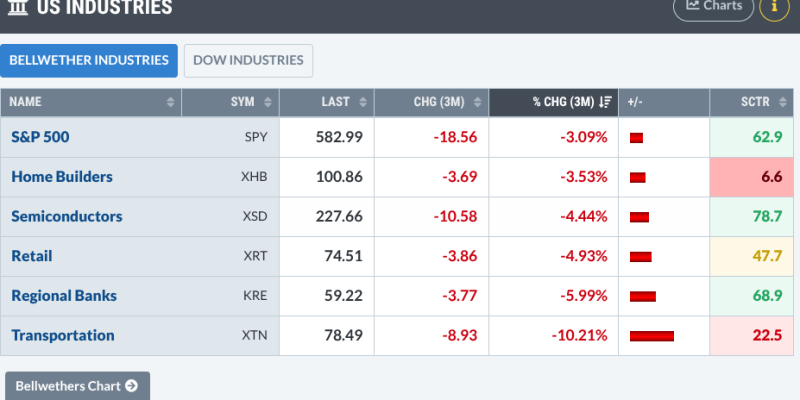Open the Transportation link

pyautogui.click(x=63, y=335)
